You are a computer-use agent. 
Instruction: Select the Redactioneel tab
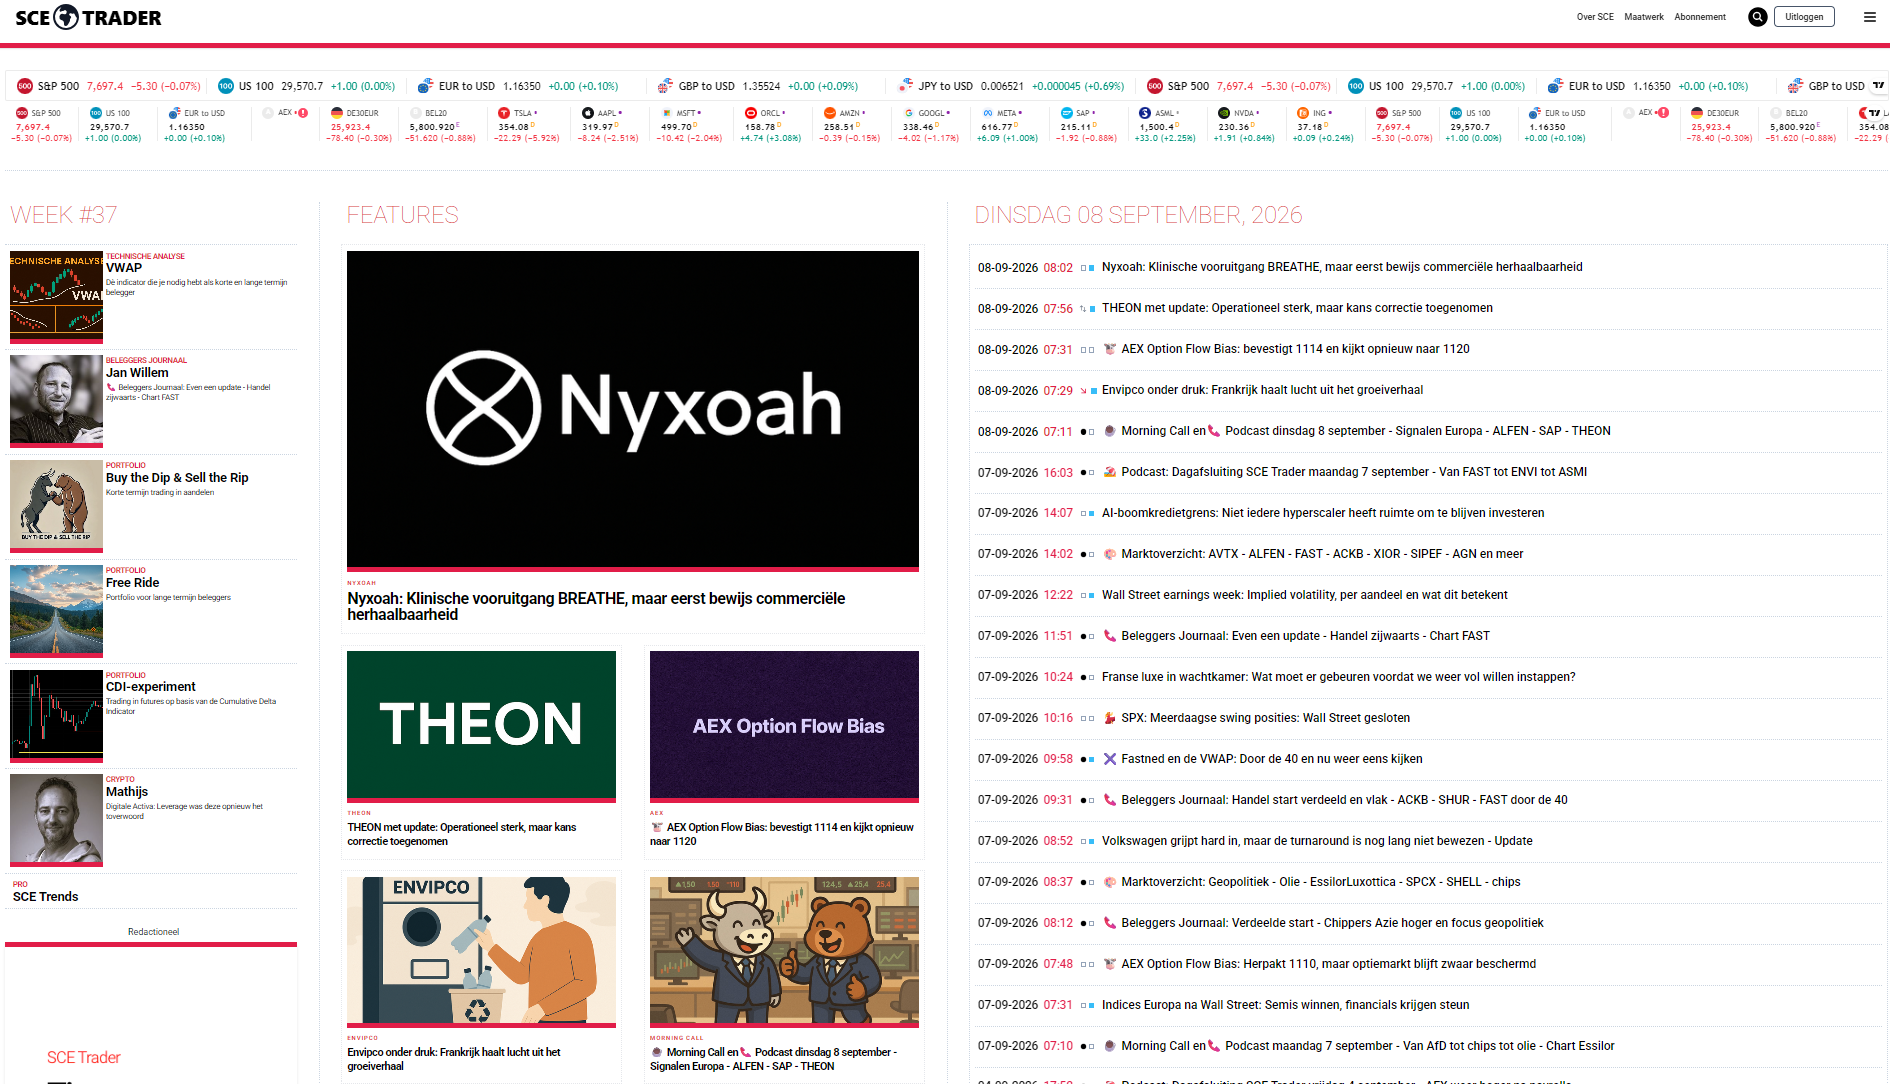153,932
